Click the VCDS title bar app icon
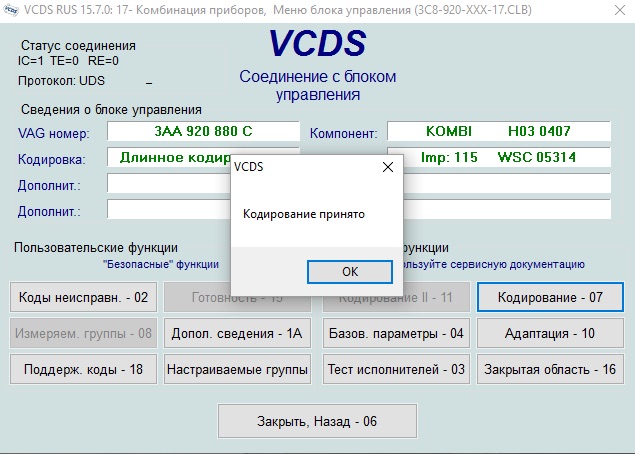 pos(11,10)
